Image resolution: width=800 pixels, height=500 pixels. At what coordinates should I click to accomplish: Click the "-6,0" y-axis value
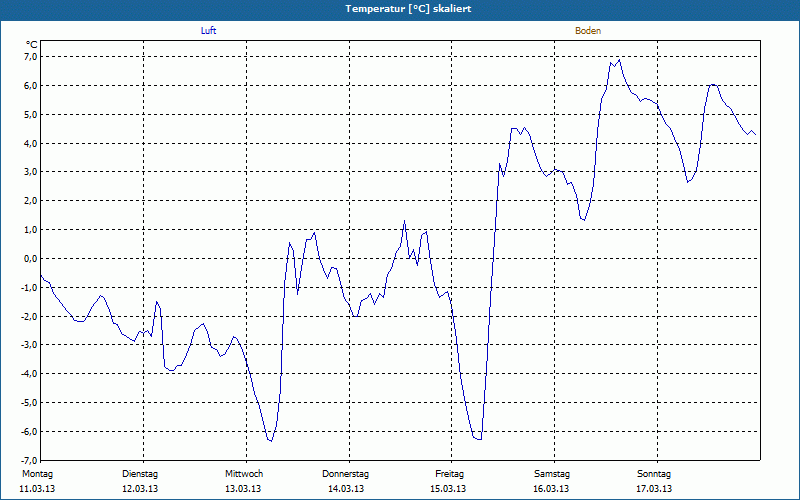(30, 432)
